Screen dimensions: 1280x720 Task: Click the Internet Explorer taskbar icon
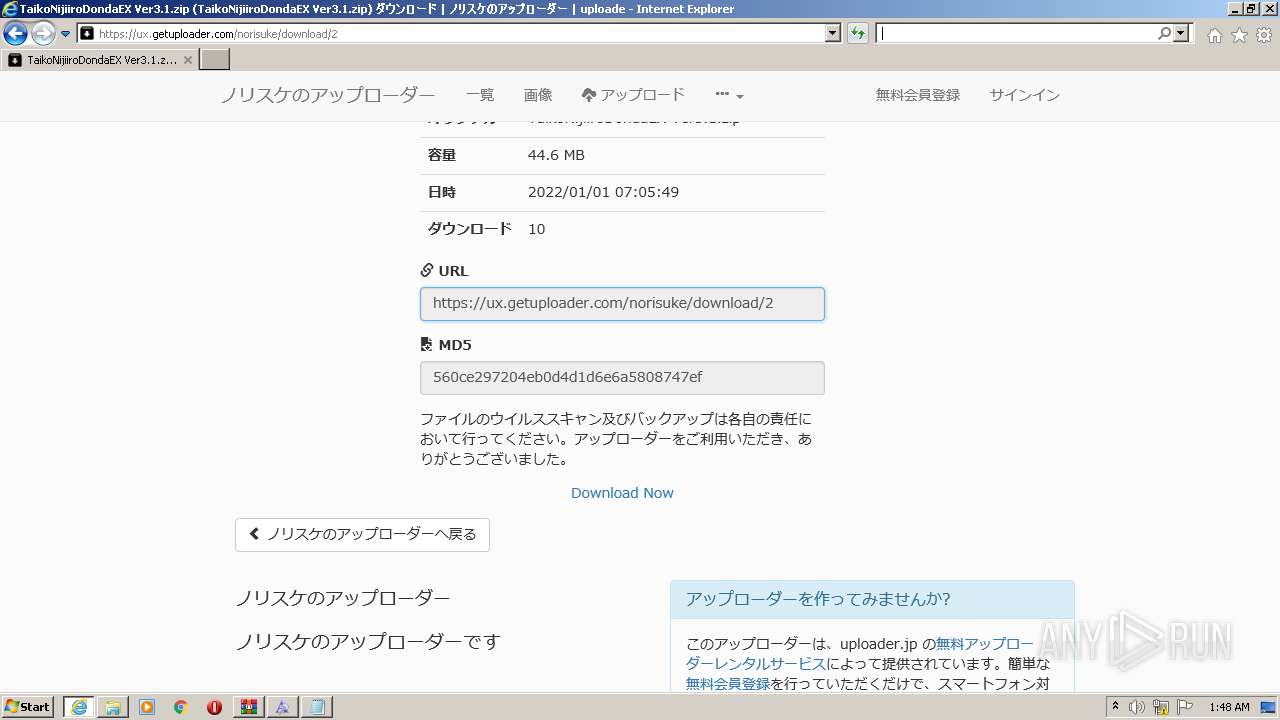pyautogui.click(x=79, y=707)
